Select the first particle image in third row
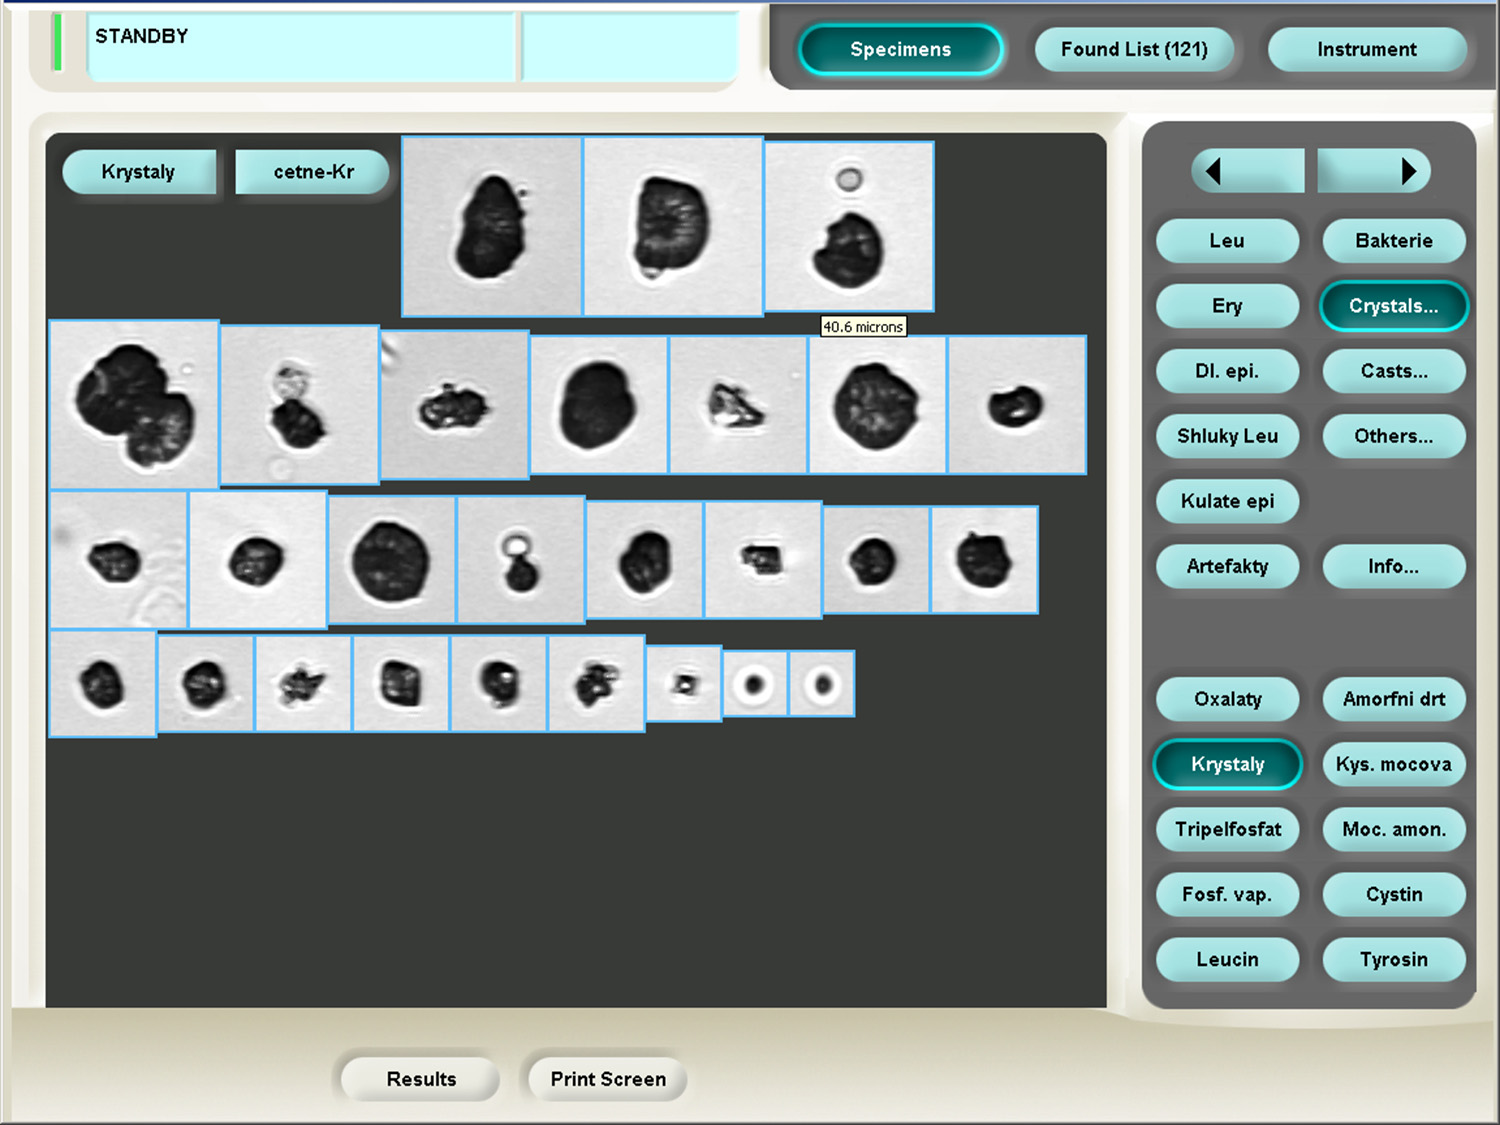Viewport: 1500px width, 1125px height. point(118,559)
